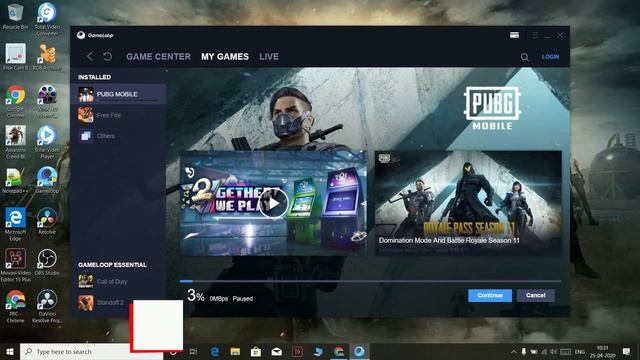Click the Call of Duty label
This screenshot has width=640, height=360.
coord(112,282)
